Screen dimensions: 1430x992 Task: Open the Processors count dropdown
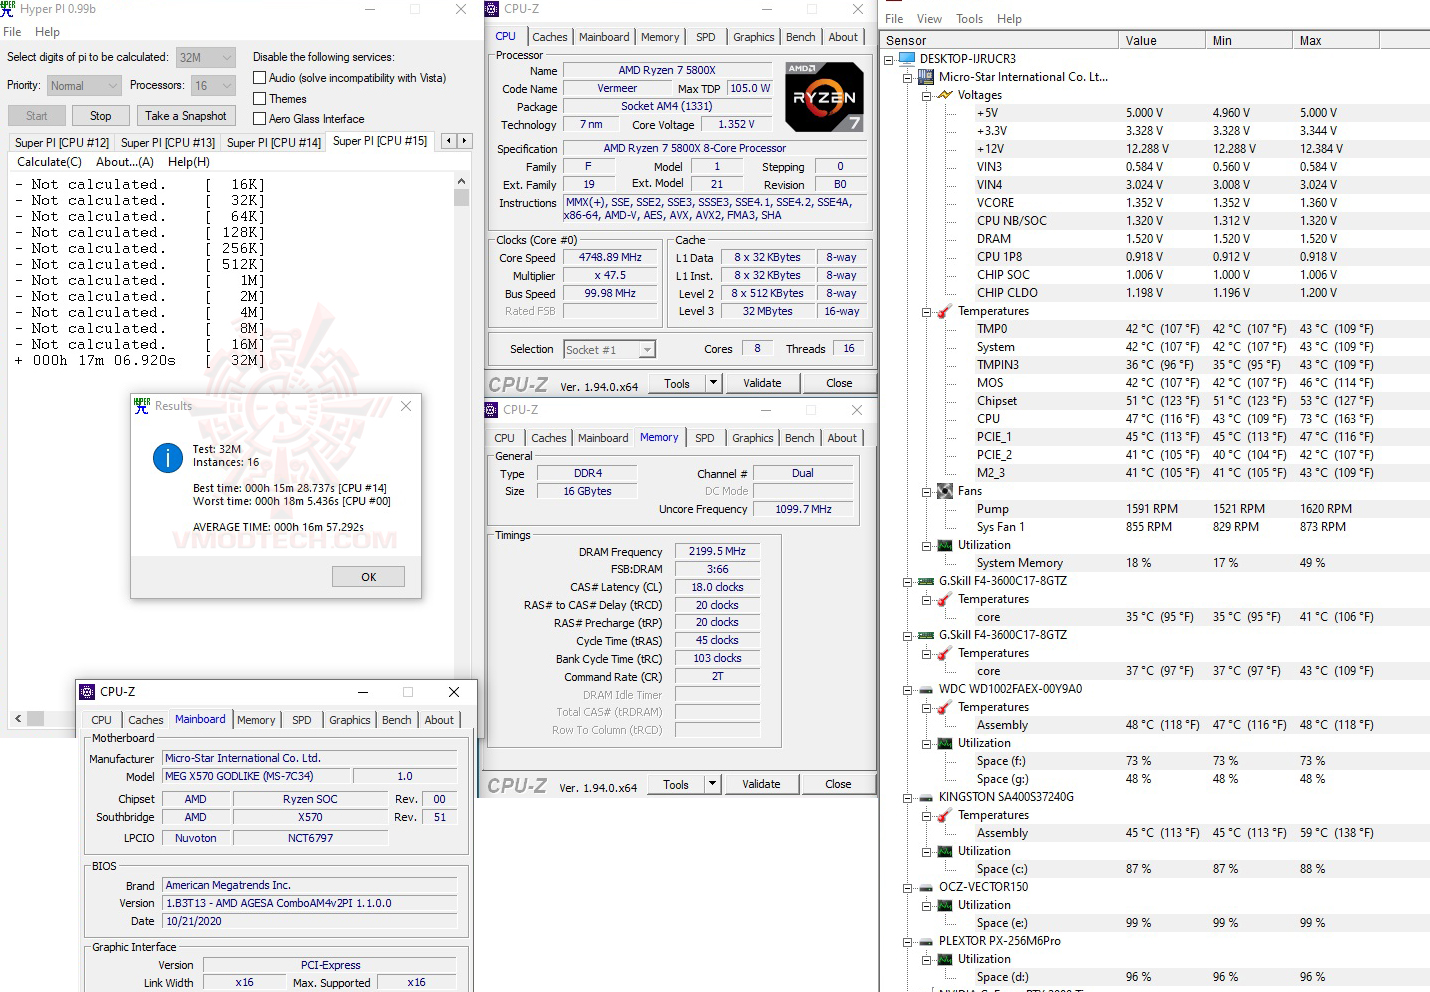click(213, 86)
